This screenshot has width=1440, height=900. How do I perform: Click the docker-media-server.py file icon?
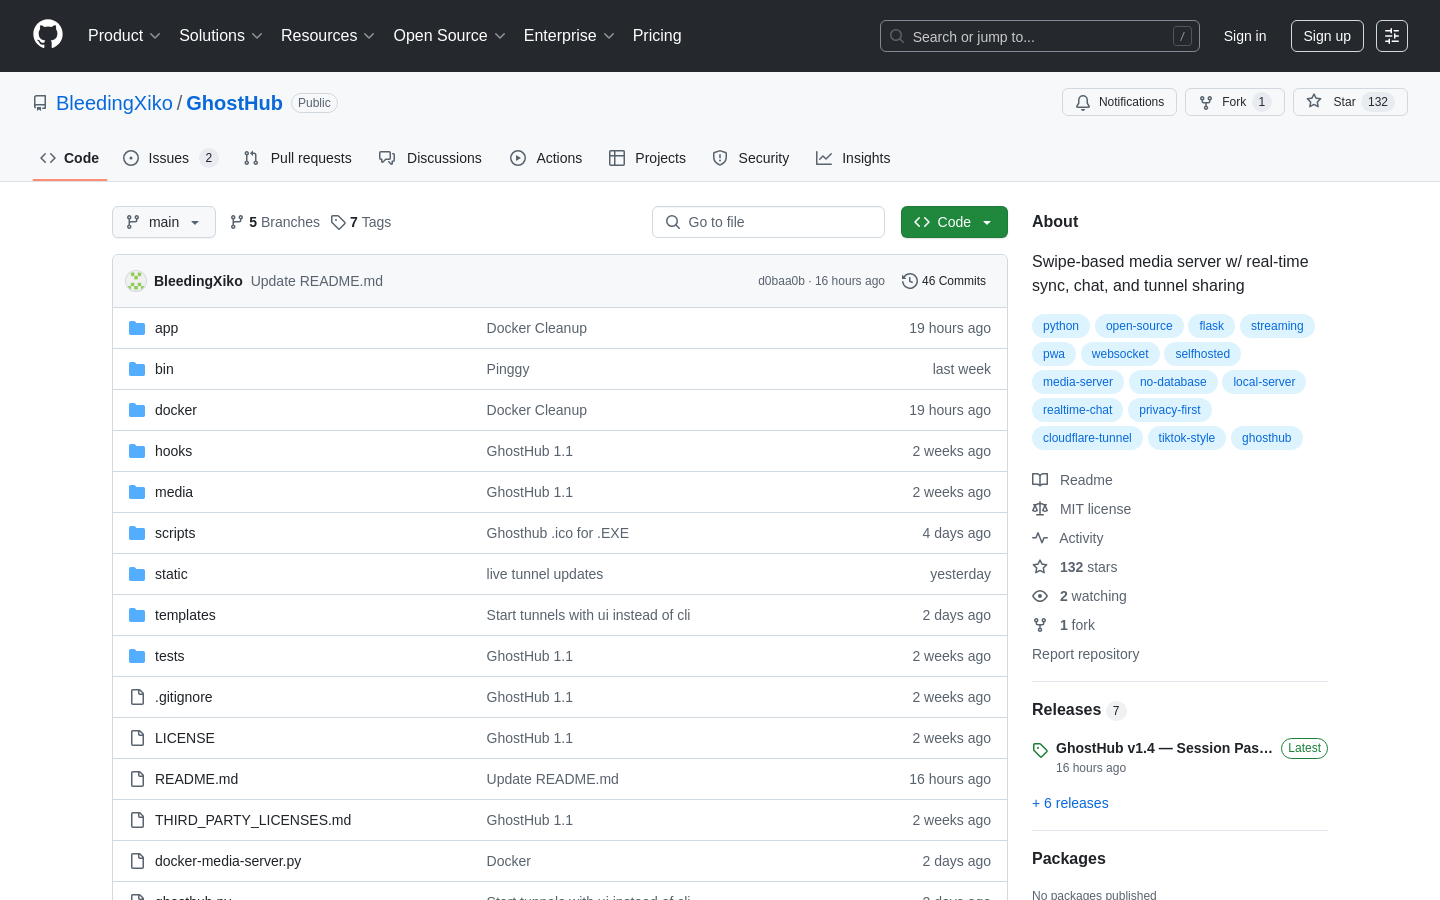pos(137,861)
